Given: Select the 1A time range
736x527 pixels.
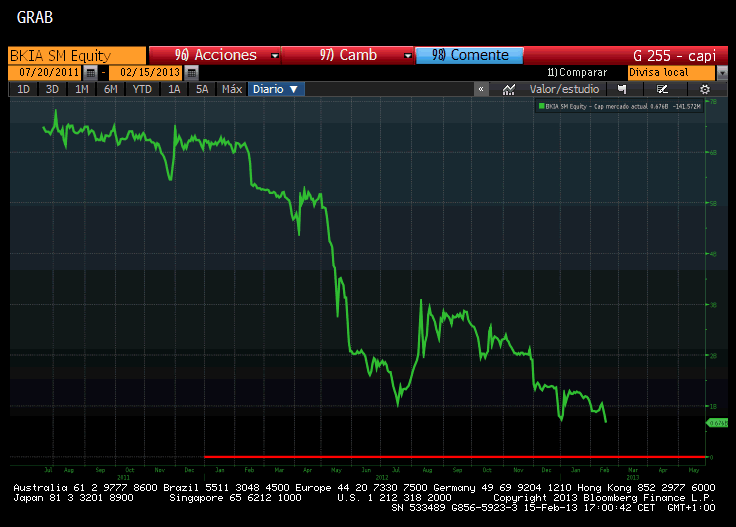Looking at the screenshot, I should coord(174,89).
